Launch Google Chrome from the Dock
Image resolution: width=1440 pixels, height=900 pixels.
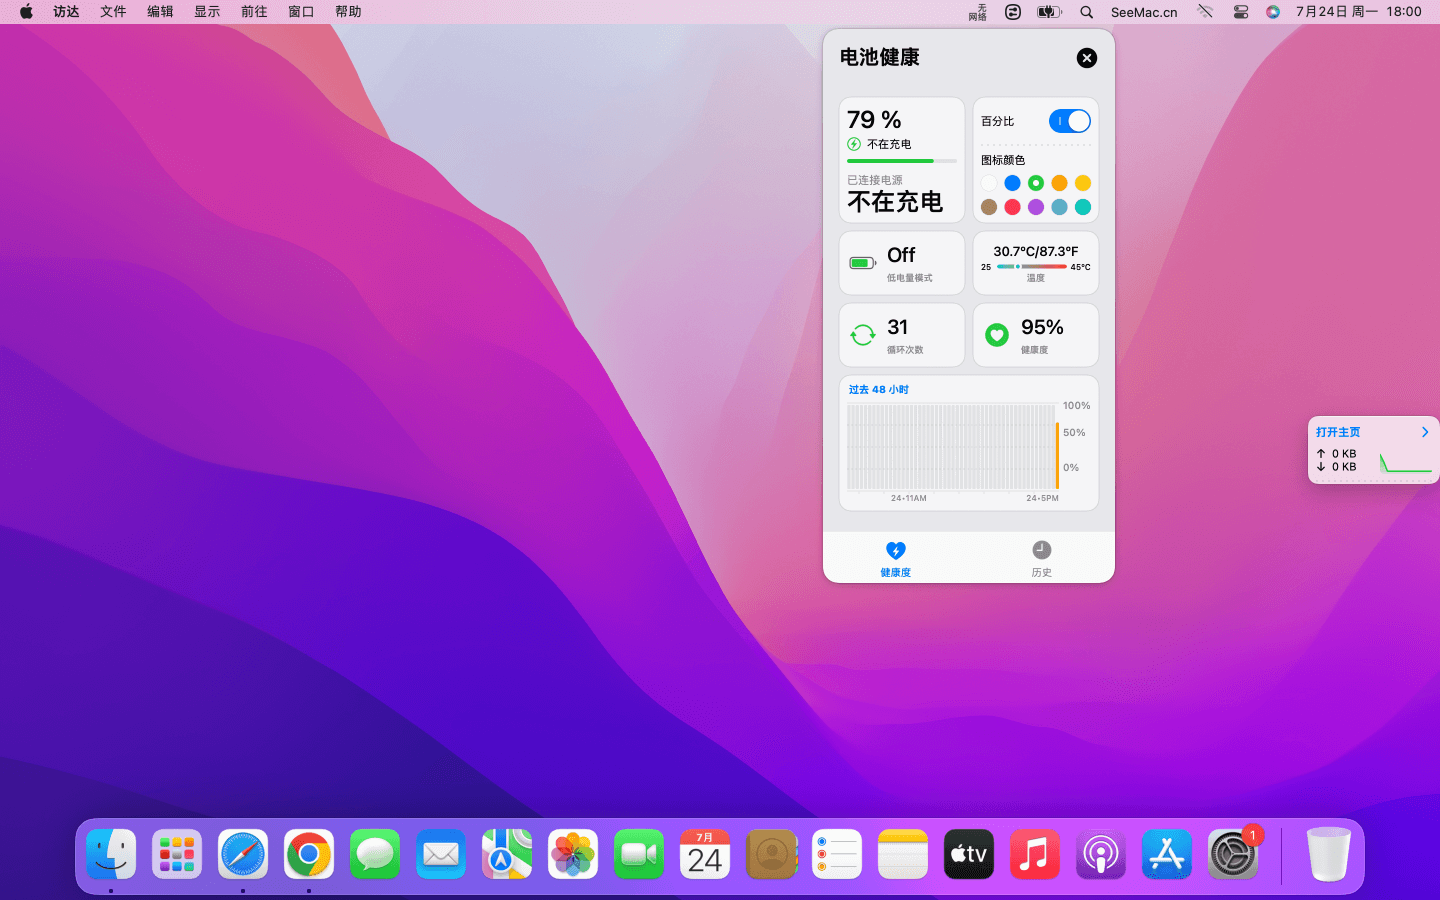pos(309,855)
